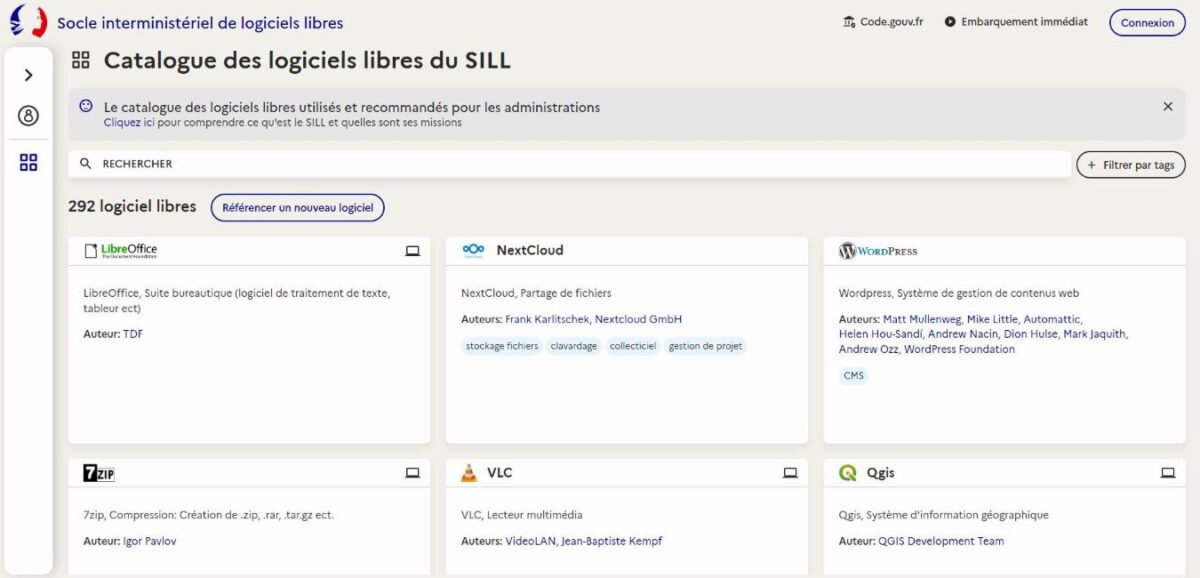Open the account icon in sidebar

click(28, 116)
